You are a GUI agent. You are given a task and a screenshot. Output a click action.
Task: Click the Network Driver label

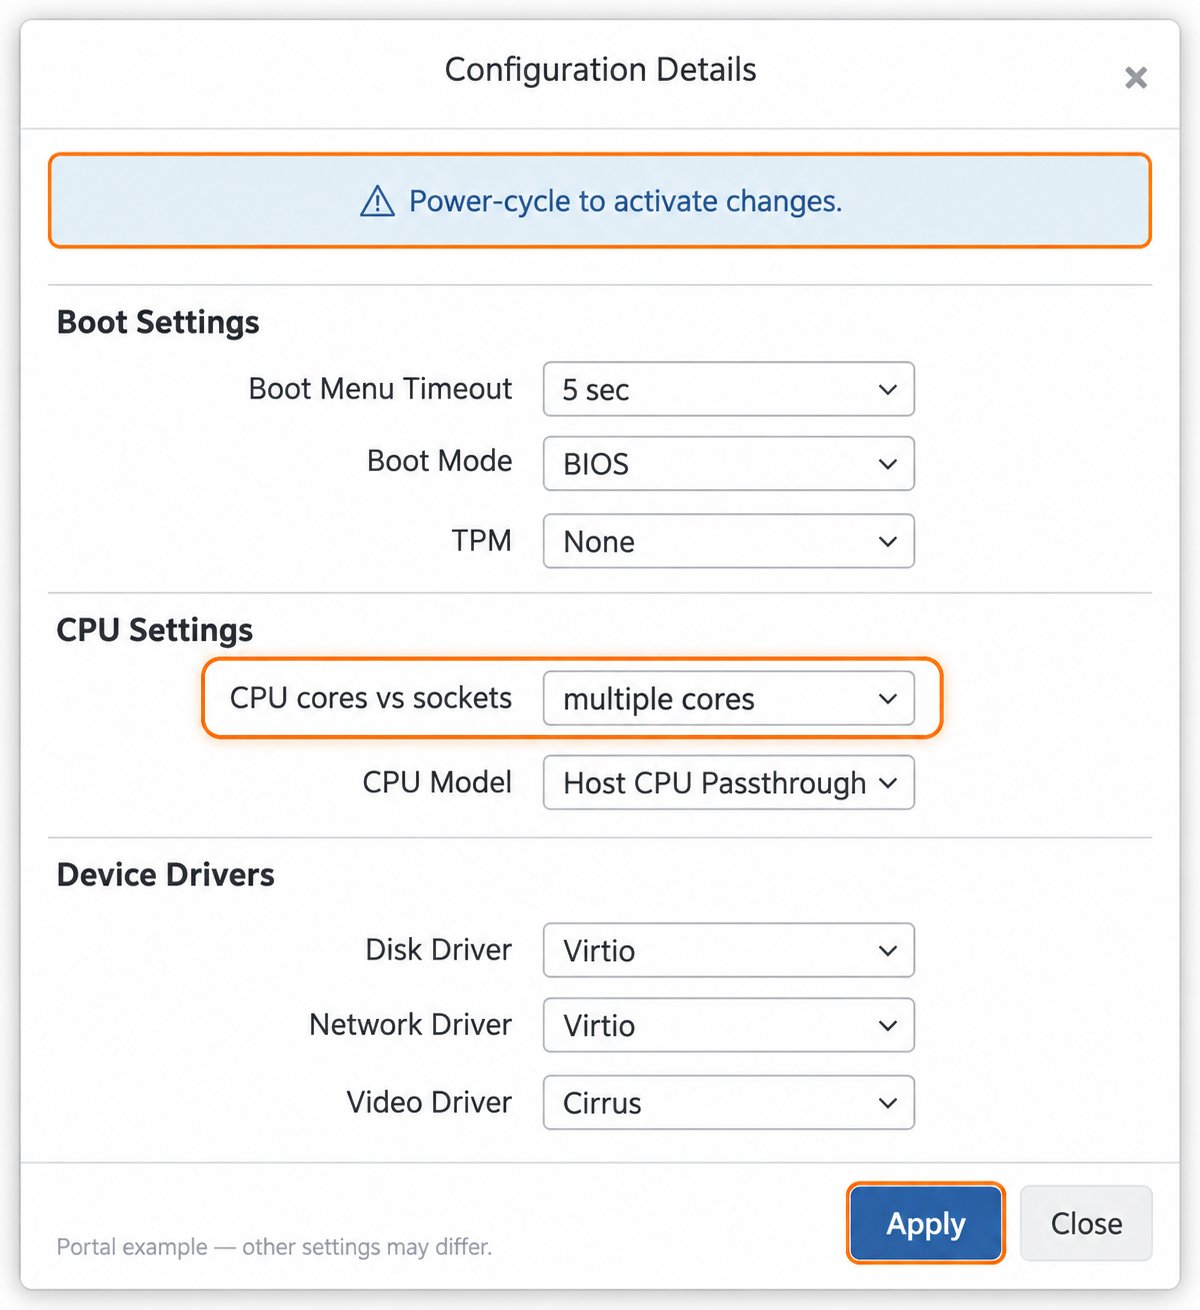tap(411, 1025)
